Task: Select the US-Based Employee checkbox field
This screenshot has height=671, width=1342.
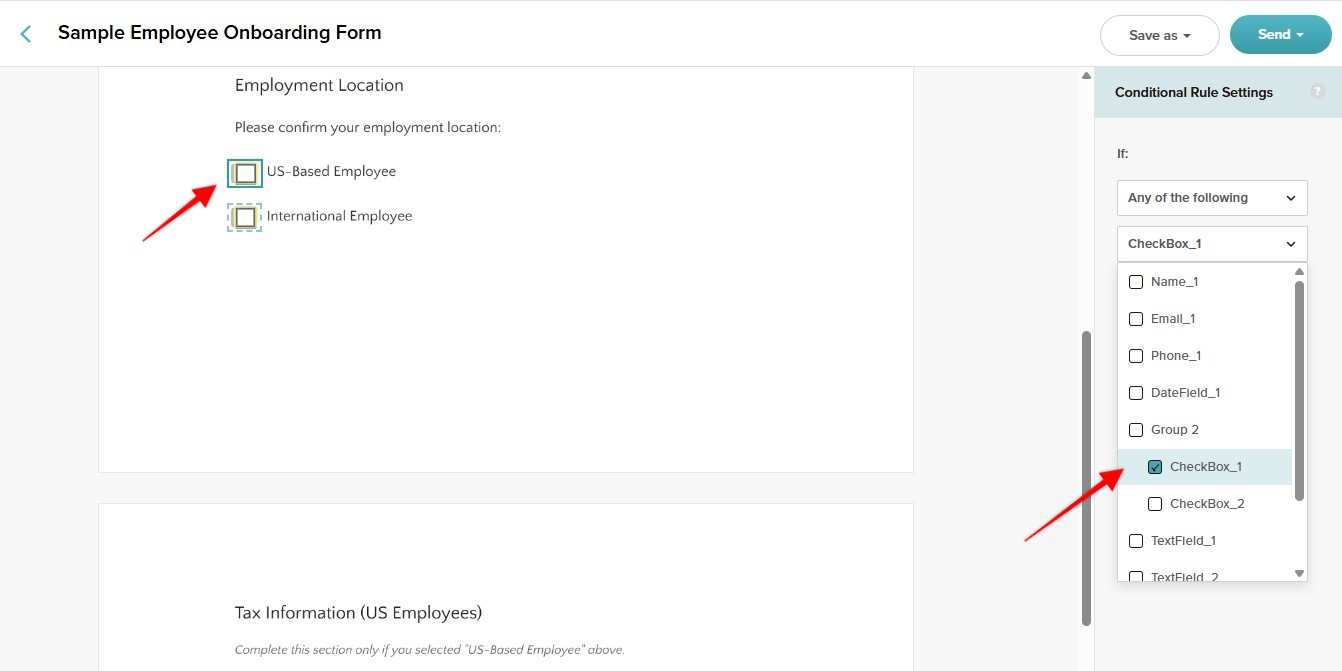Action: click(245, 173)
